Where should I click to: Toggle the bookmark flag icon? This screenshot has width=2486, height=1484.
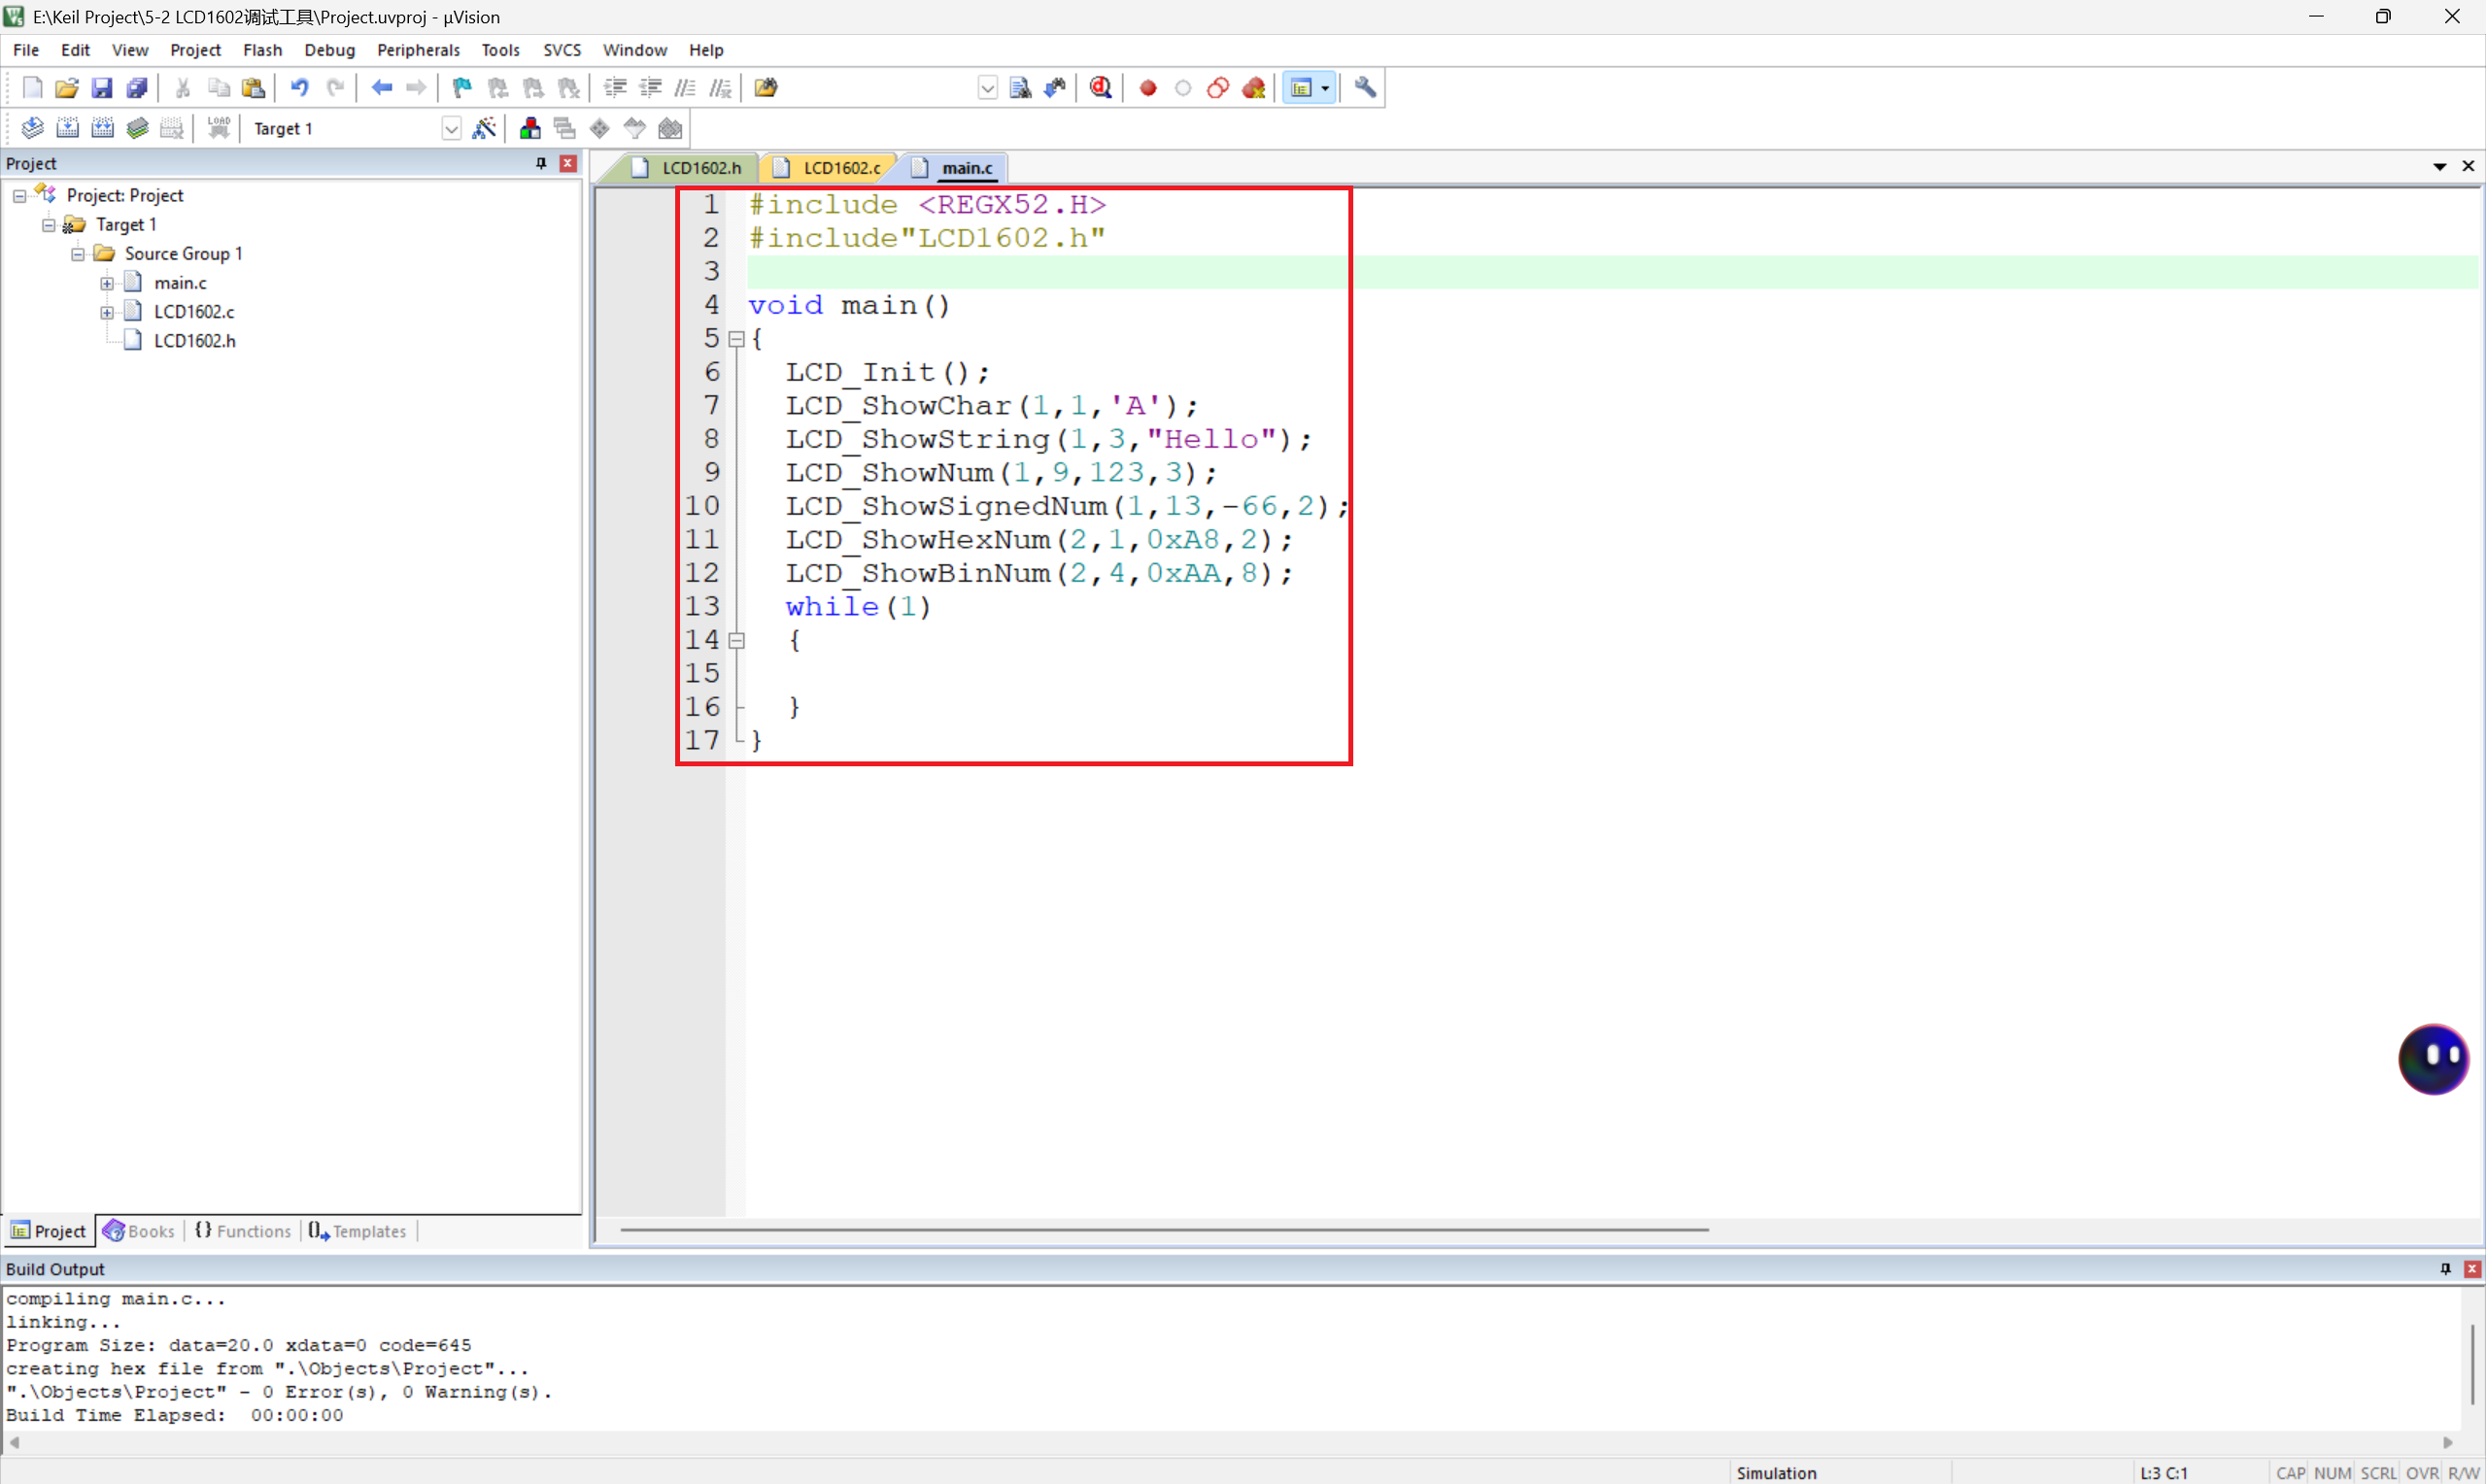click(462, 88)
